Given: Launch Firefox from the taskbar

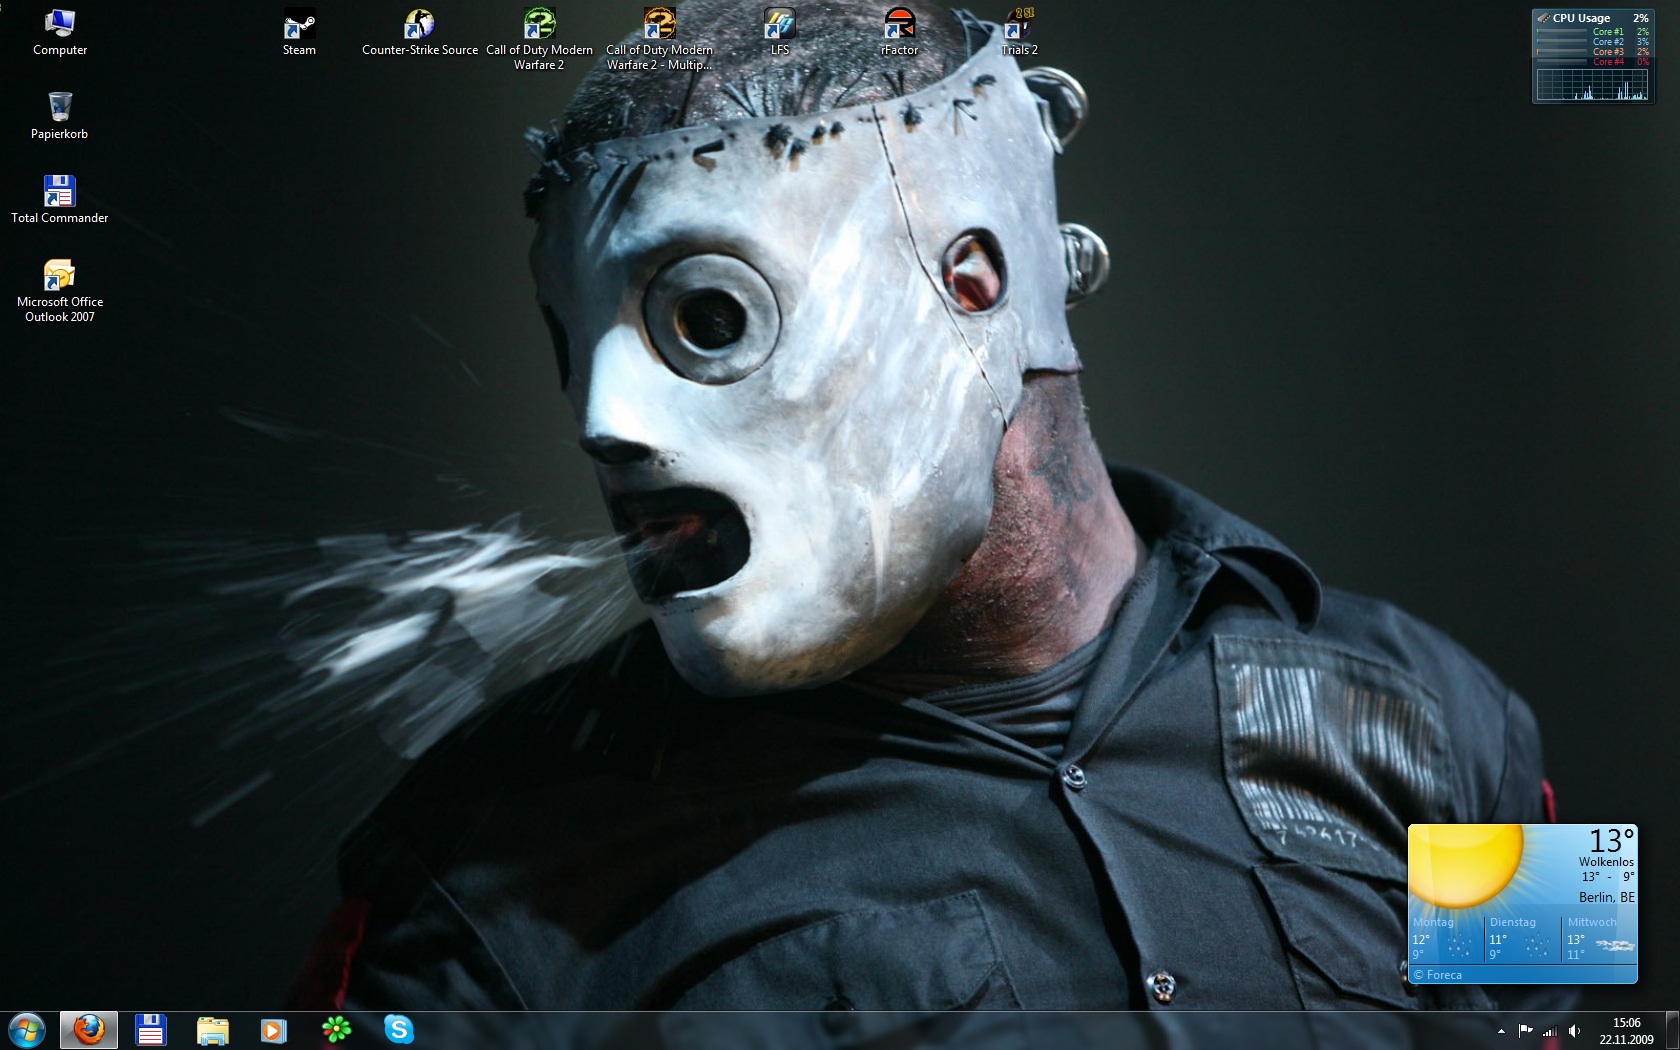Looking at the screenshot, I should point(89,1030).
